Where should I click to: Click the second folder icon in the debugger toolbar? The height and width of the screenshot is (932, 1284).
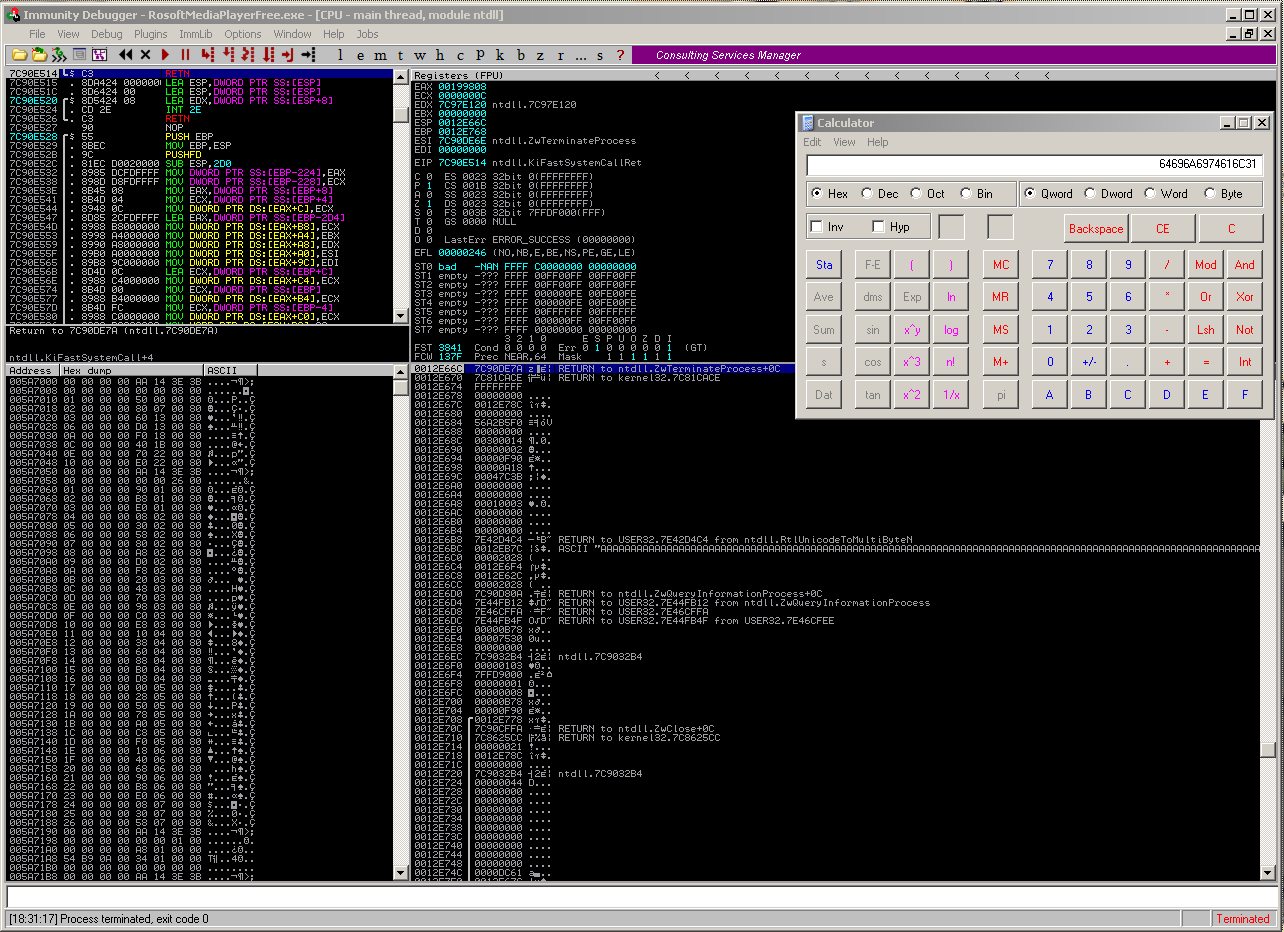[x=39, y=54]
